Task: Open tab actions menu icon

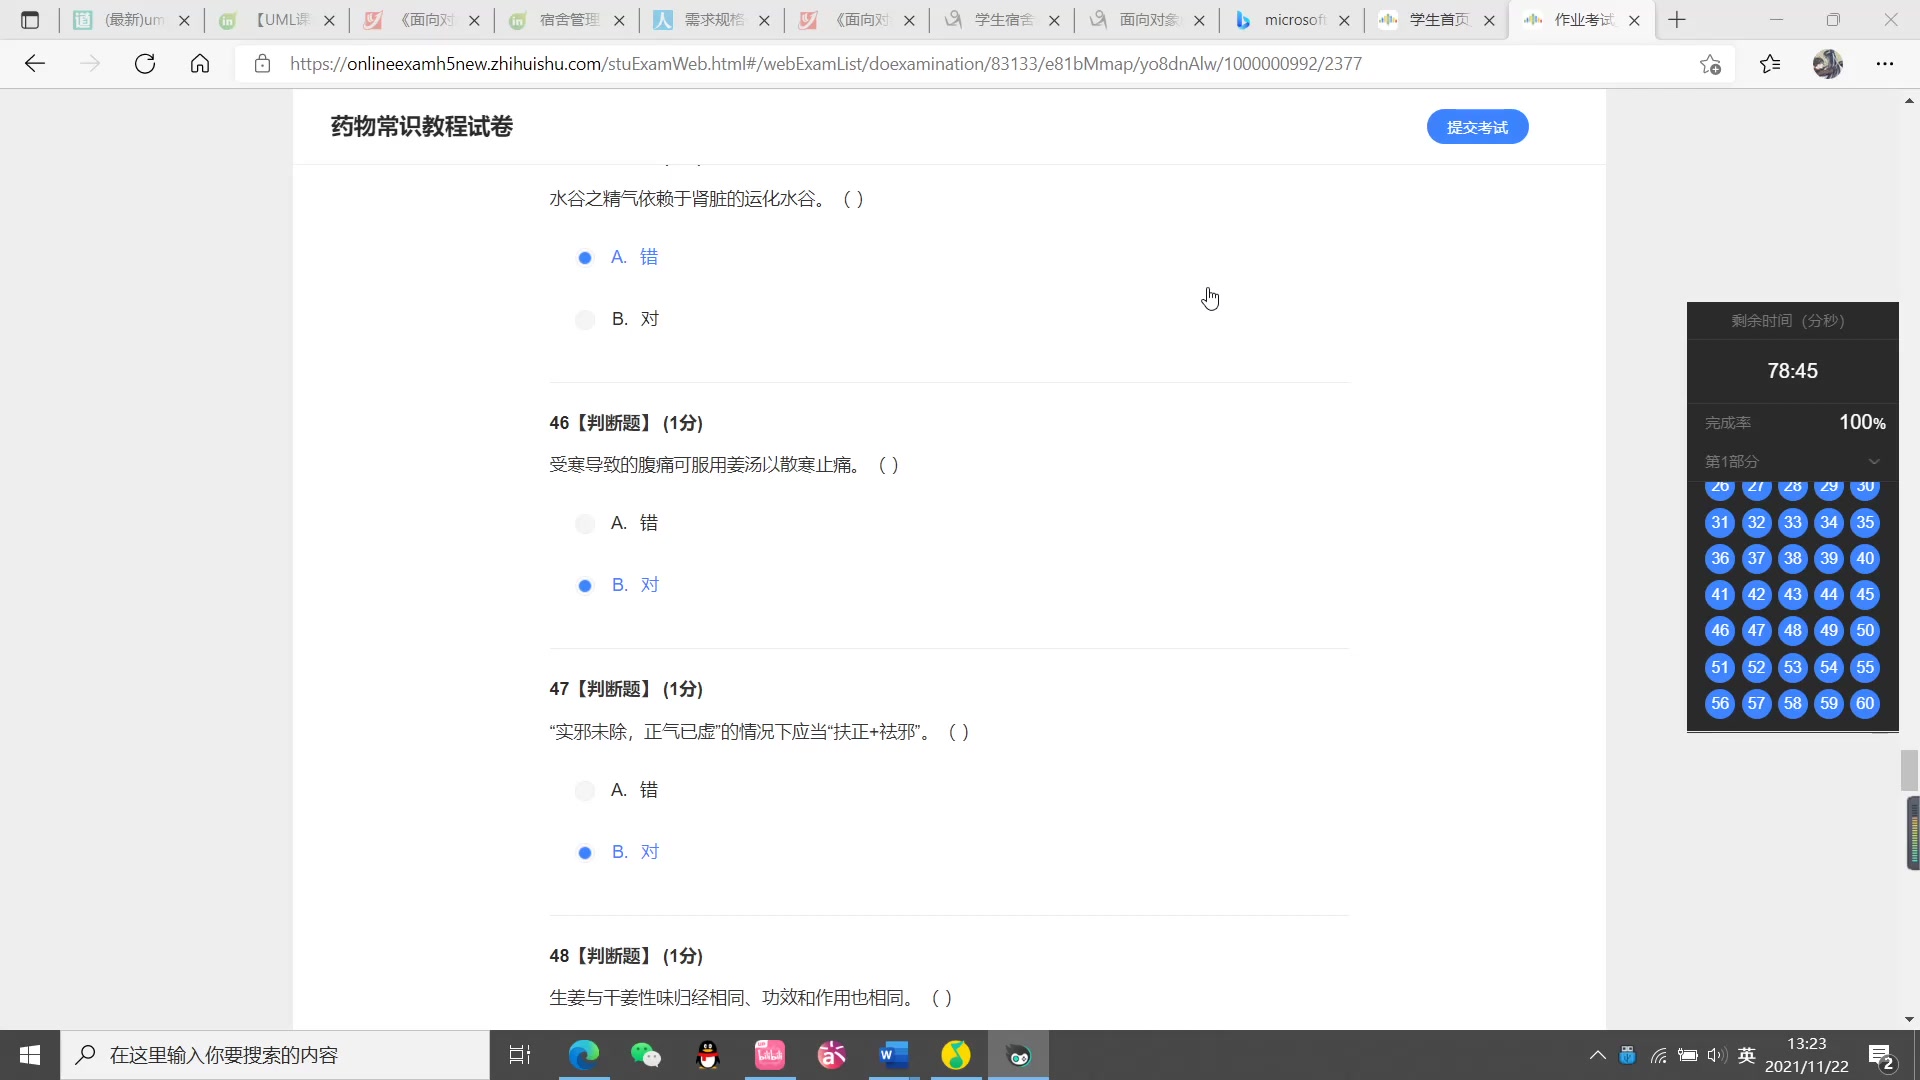Action: pos(30,20)
